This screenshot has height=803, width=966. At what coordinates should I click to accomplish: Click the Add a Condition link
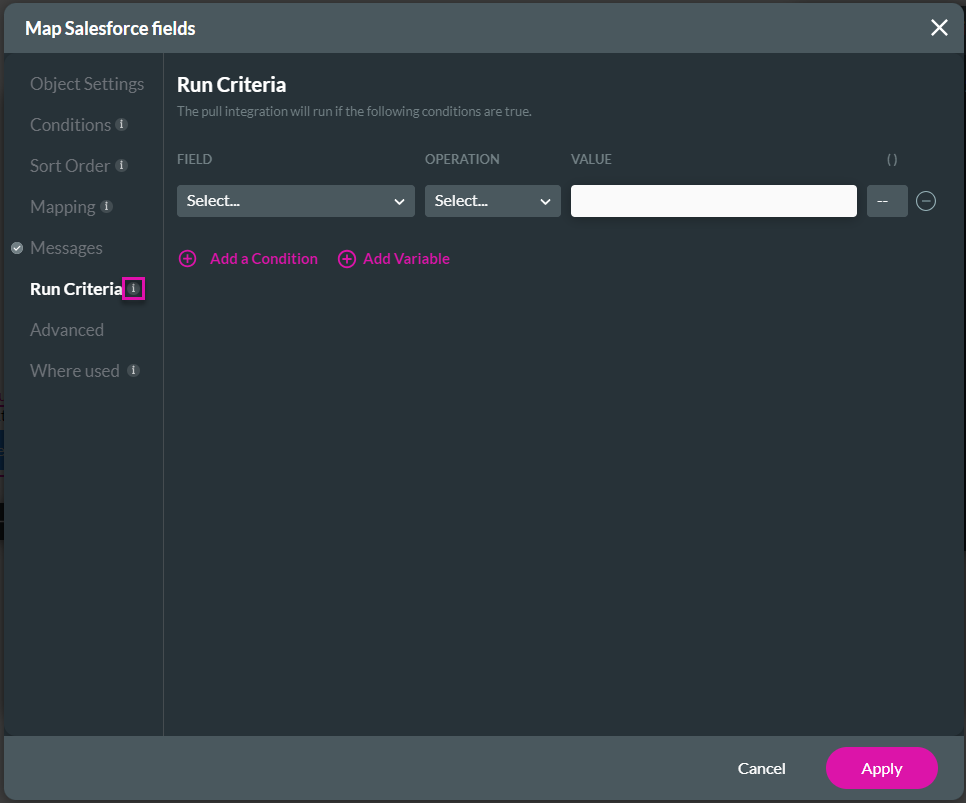click(264, 259)
